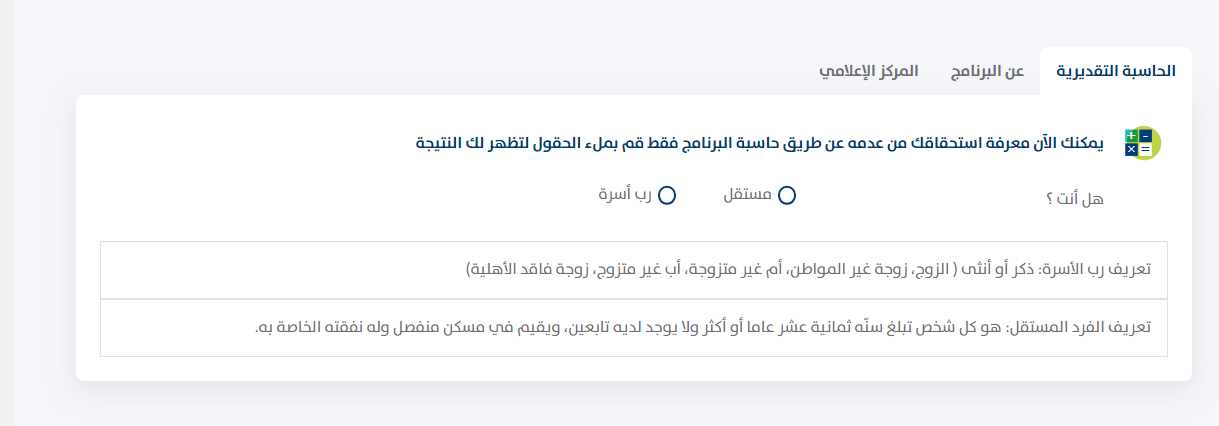Click the phrase مسكن منفصل in second definition
Image resolution: width=1219 pixels, height=426 pixels.
click(456, 327)
